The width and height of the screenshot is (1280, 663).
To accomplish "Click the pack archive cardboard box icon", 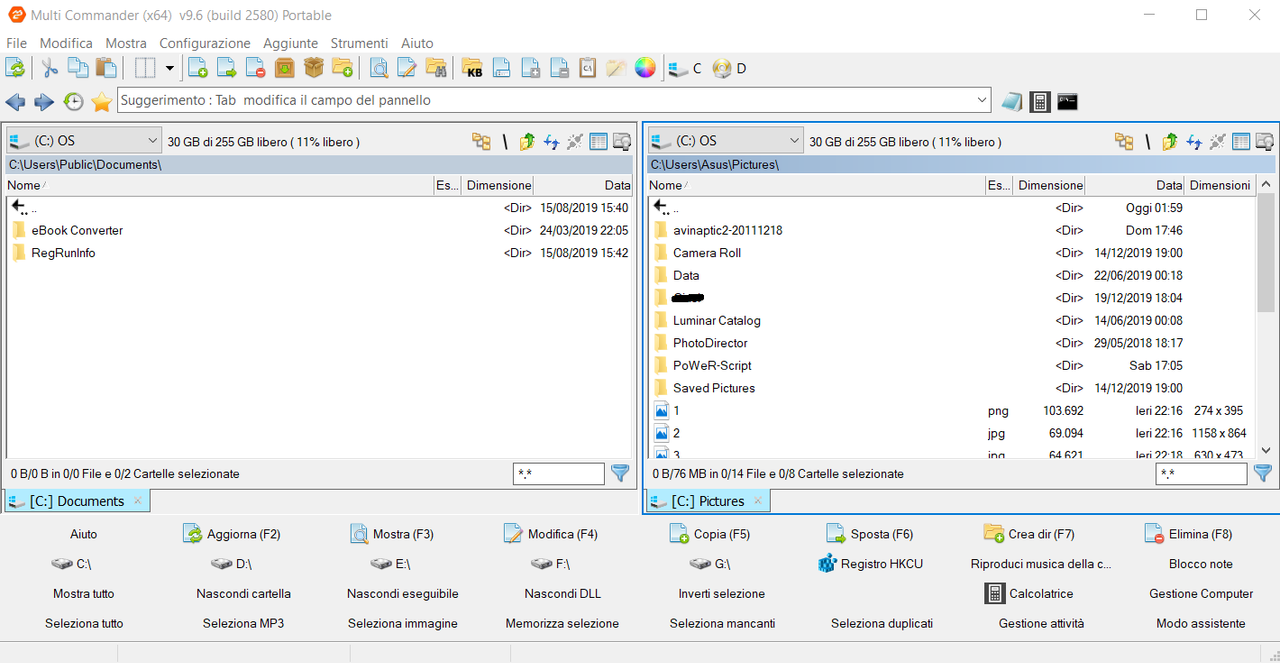I will pos(314,68).
